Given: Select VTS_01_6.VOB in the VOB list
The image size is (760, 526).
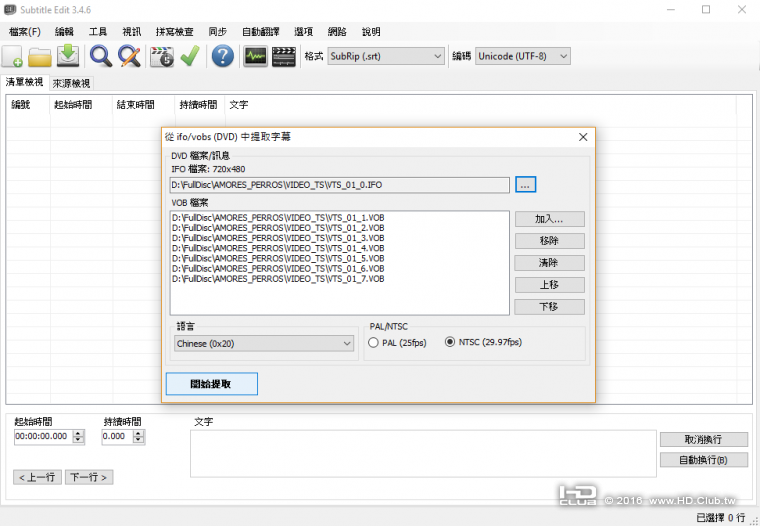Looking at the screenshot, I should (x=278, y=269).
